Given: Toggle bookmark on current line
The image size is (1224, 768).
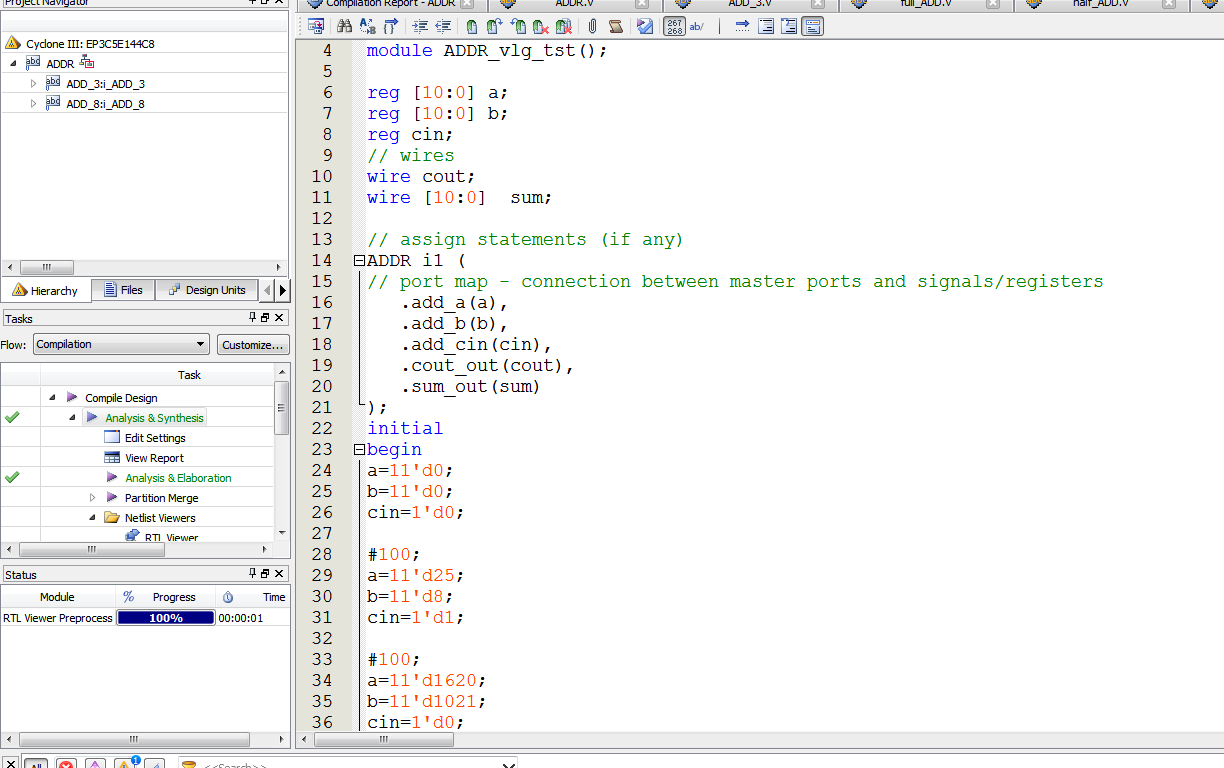Looking at the screenshot, I should click(x=472, y=26).
